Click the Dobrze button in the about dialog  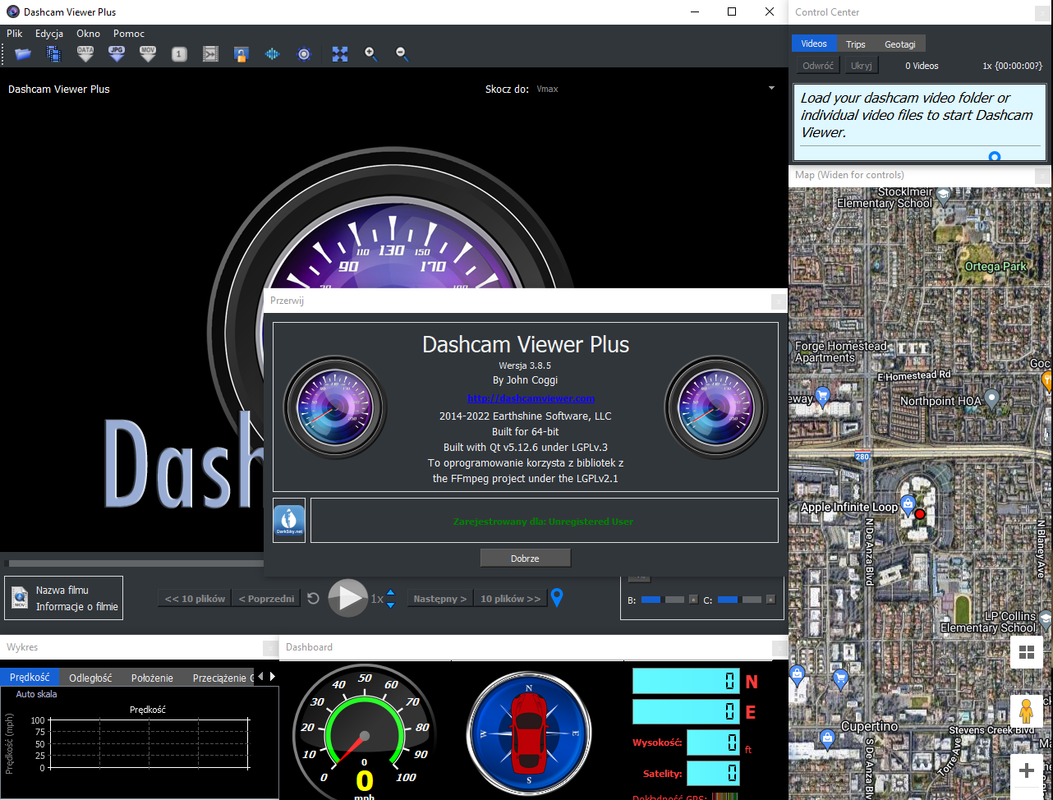pos(525,558)
